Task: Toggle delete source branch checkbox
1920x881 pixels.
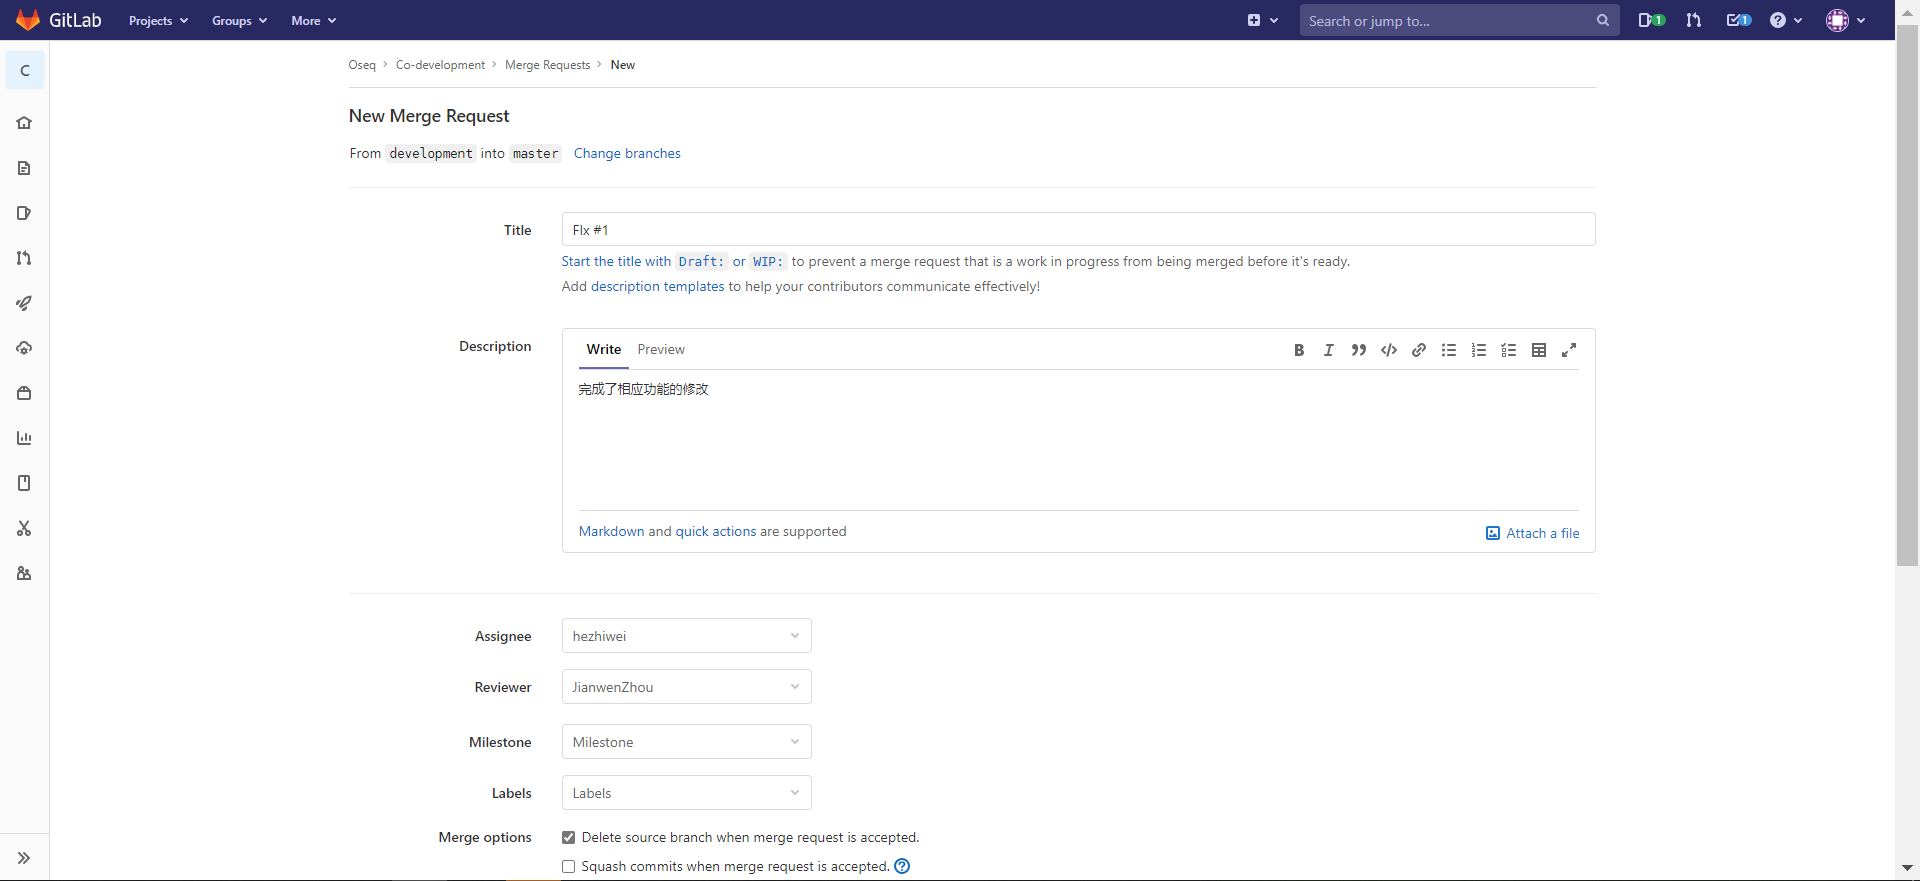Action: click(568, 837)
